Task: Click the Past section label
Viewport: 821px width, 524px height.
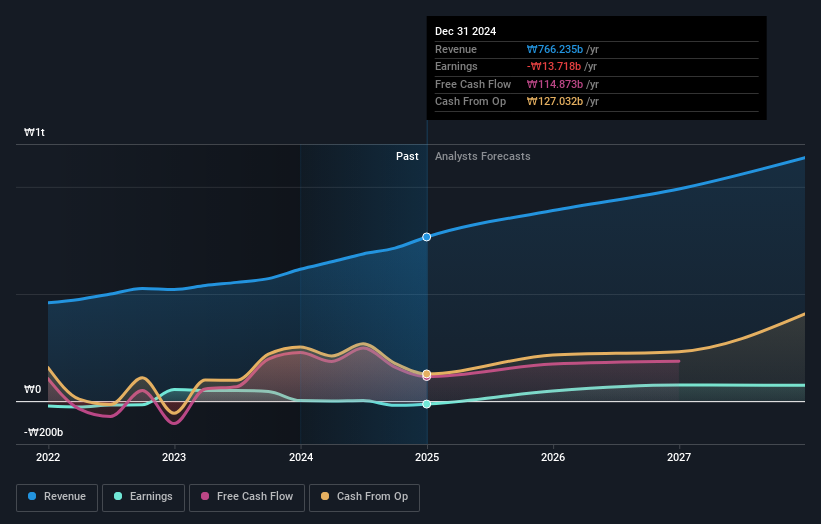Action: click(407, 157)
